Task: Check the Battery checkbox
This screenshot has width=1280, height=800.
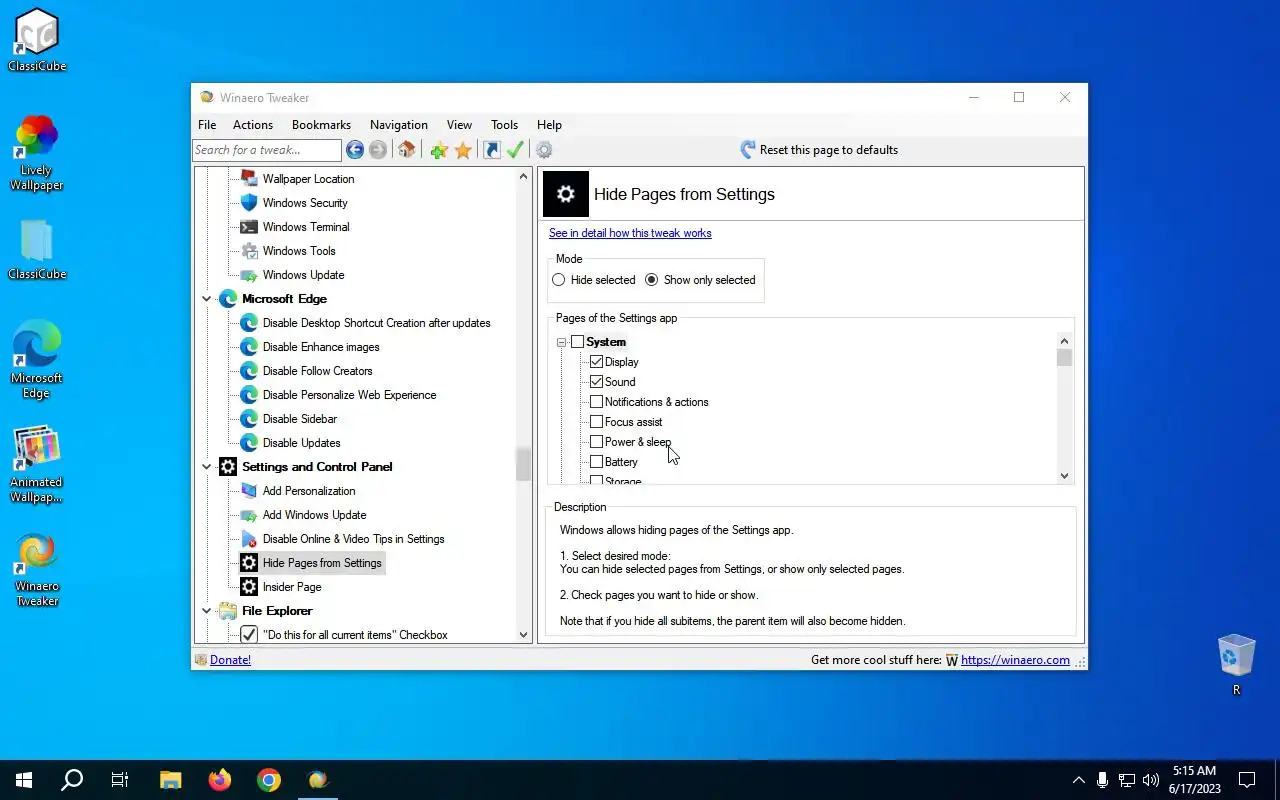Action: 597,462
